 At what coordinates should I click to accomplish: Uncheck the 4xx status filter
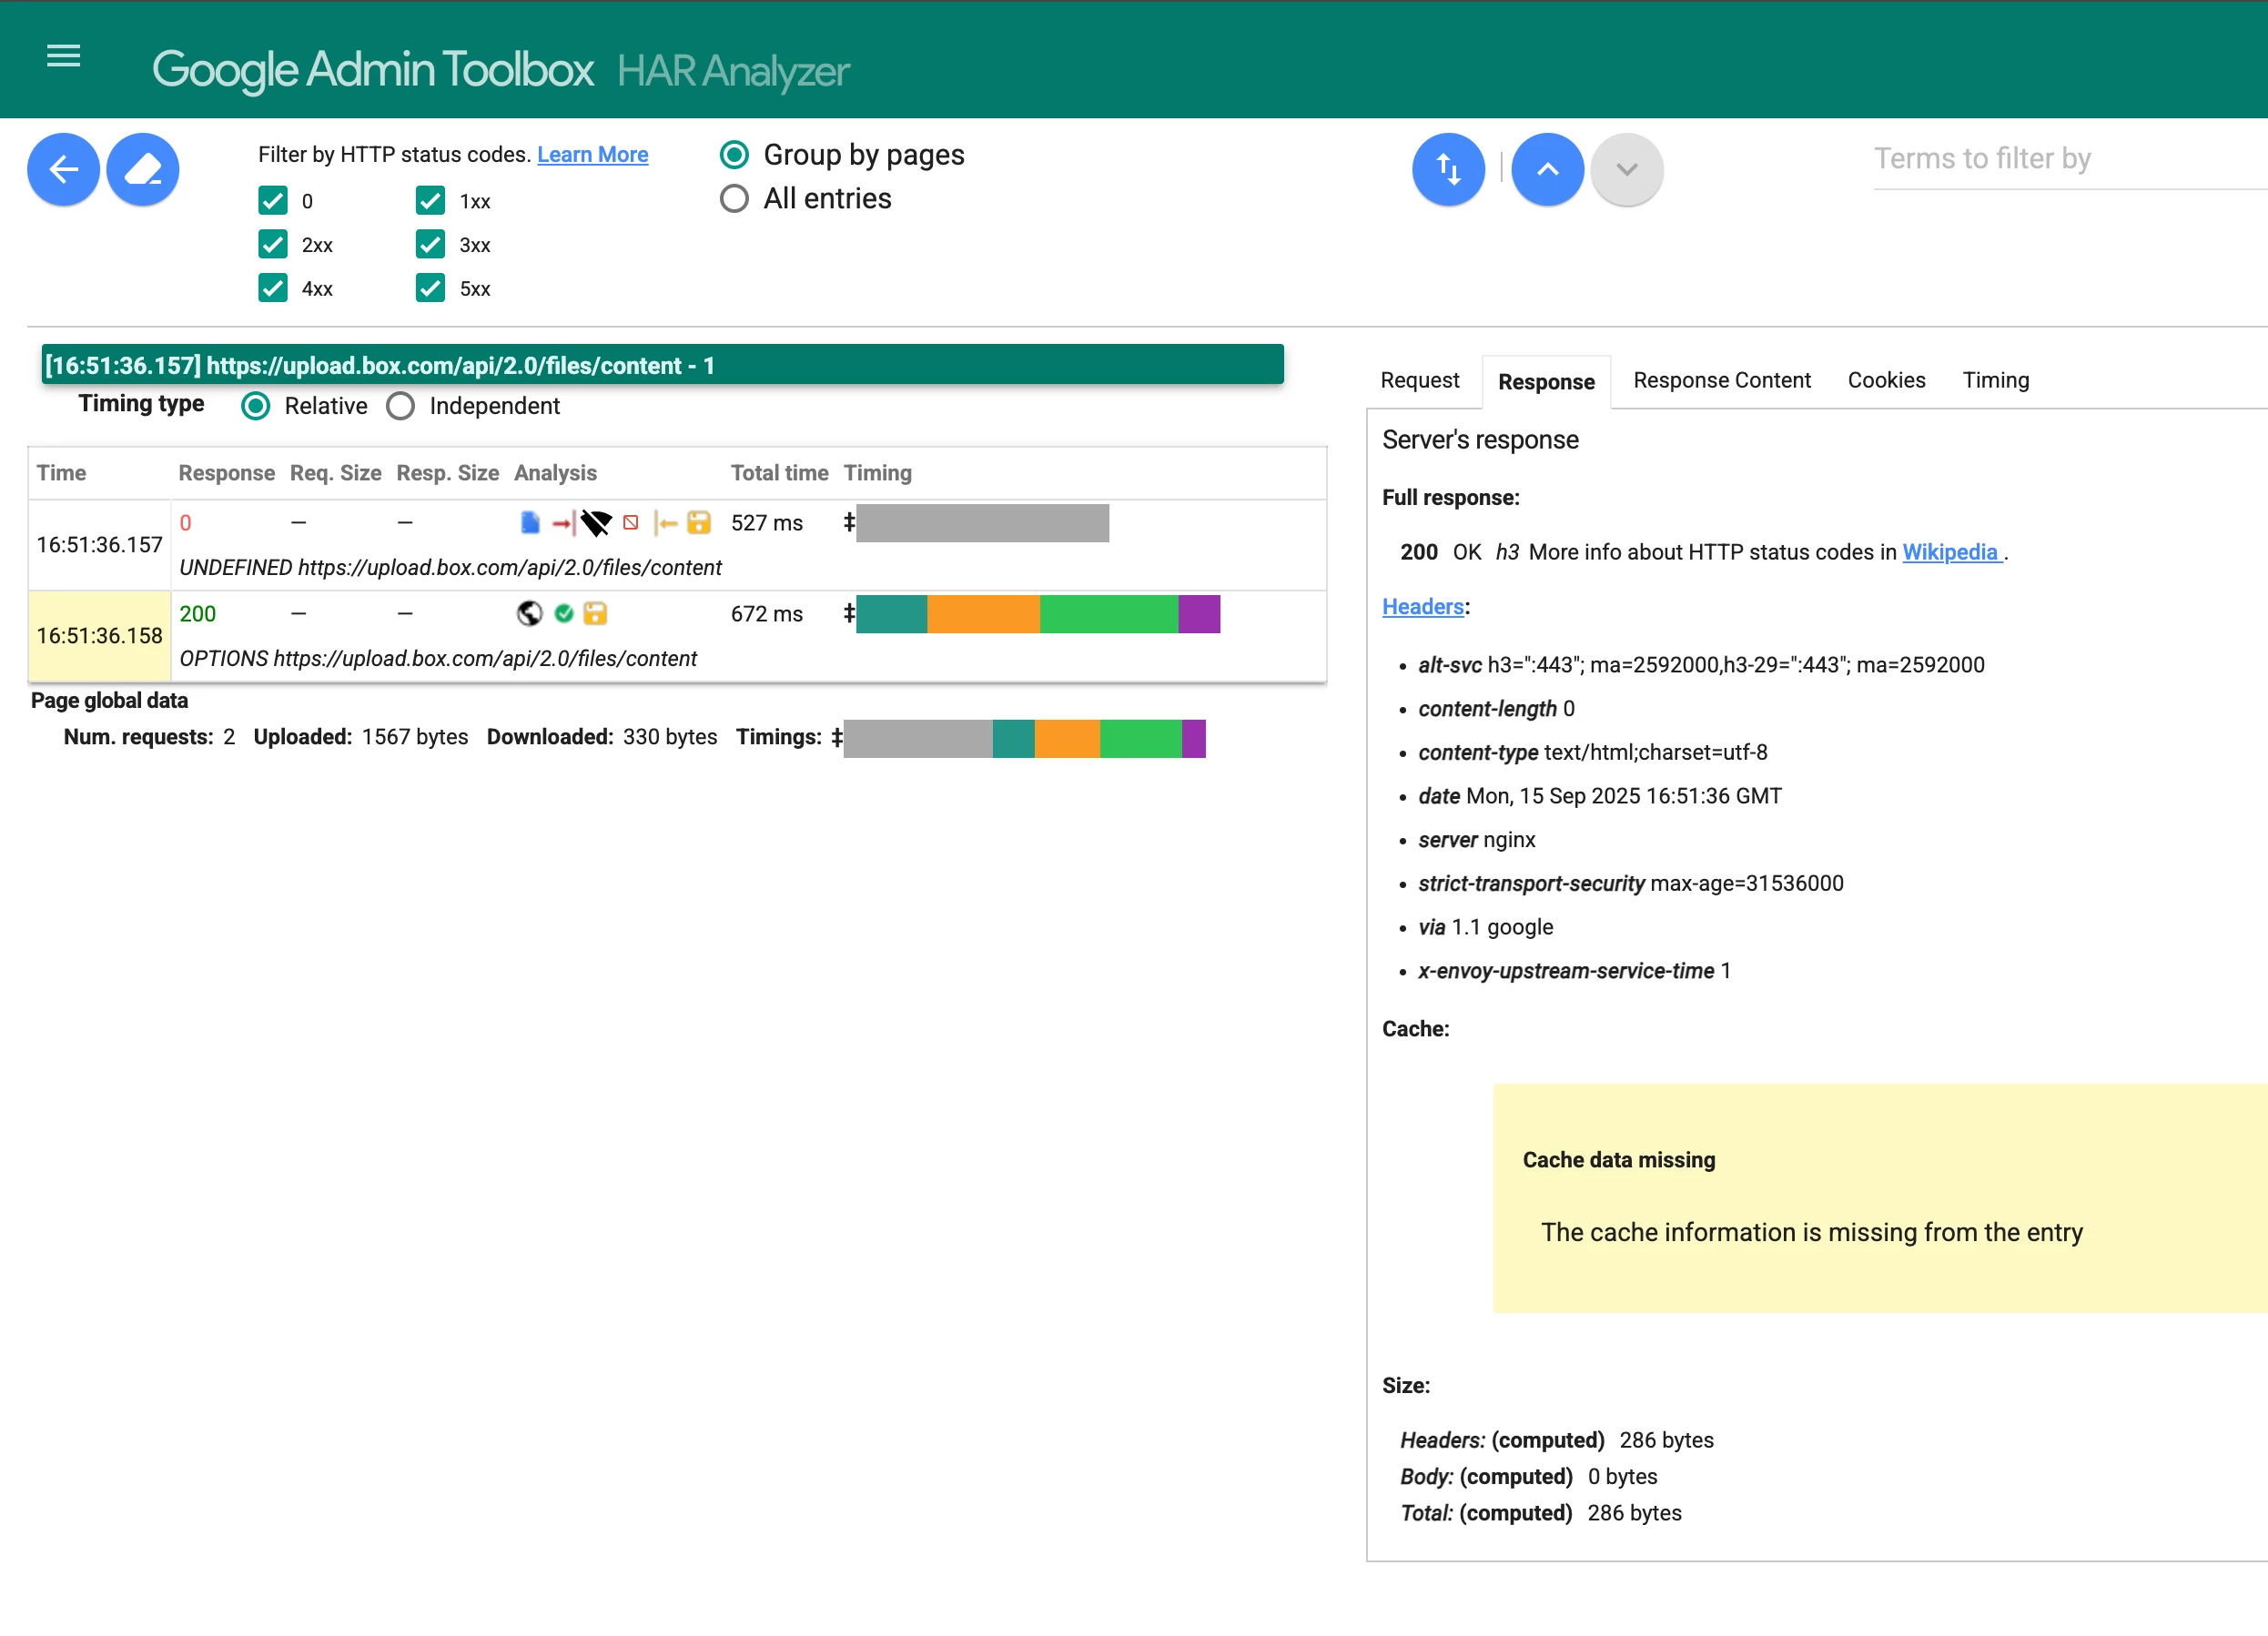[273, 288]
